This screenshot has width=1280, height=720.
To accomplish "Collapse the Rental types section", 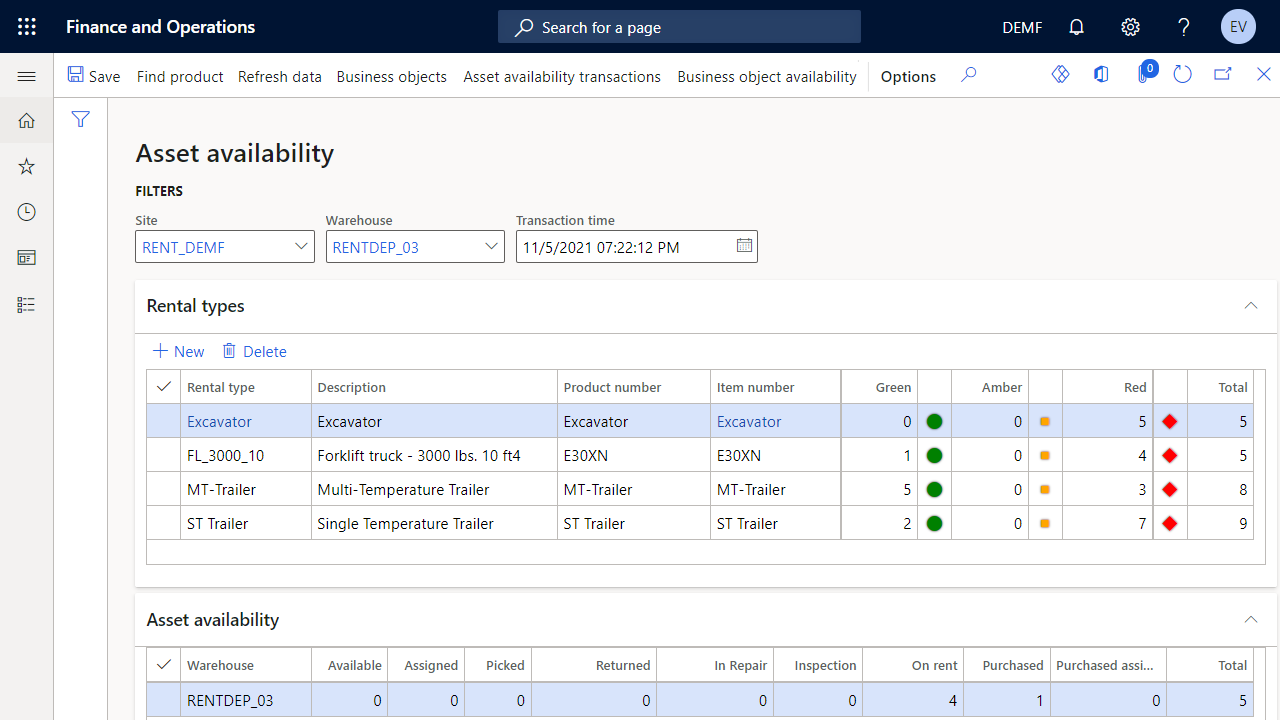I will (x=1250, y=306).
